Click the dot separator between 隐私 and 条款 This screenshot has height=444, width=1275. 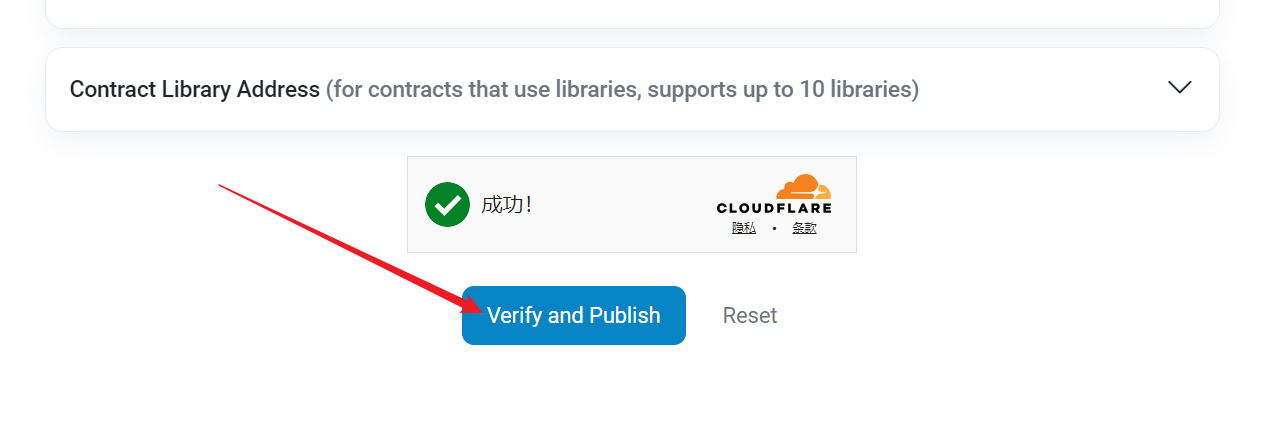pyautogui.click(x=774, y=228)
